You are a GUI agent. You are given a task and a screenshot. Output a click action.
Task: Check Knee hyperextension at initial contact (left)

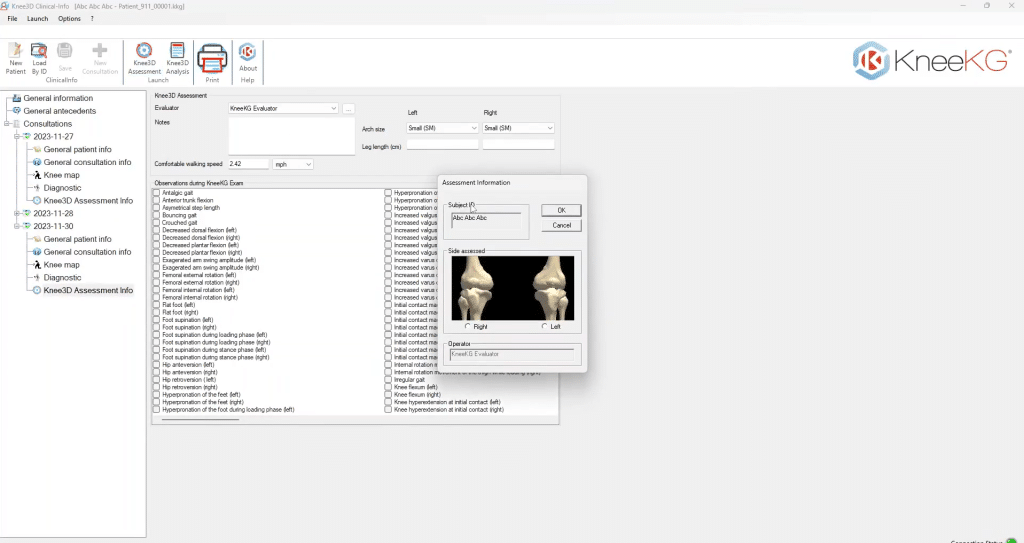point(388,403)
